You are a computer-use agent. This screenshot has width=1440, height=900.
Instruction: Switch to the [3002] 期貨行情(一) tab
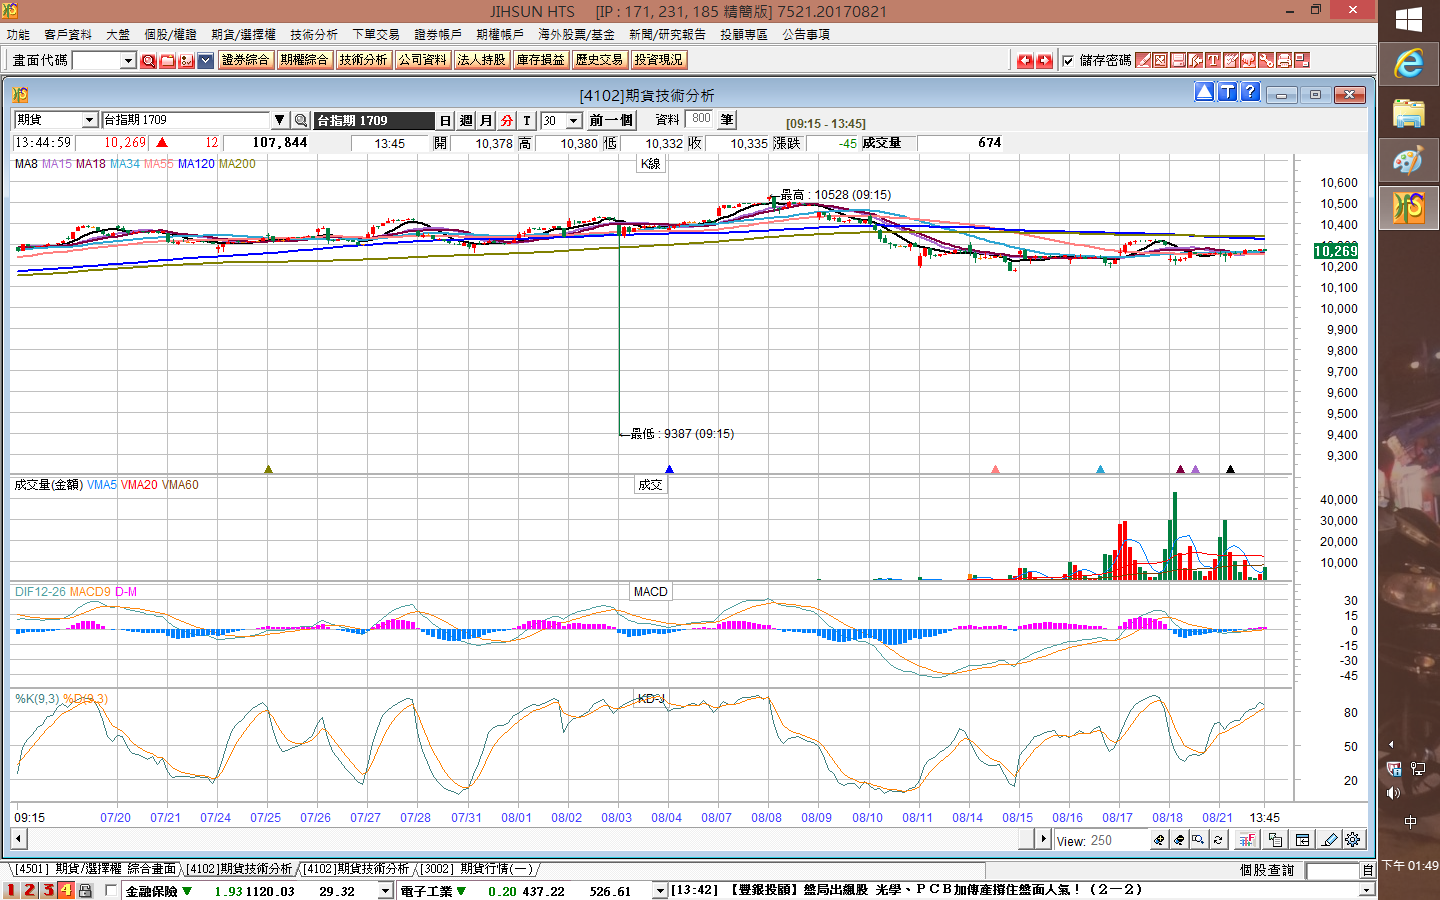pyautogui.click(x=477, y=869)
